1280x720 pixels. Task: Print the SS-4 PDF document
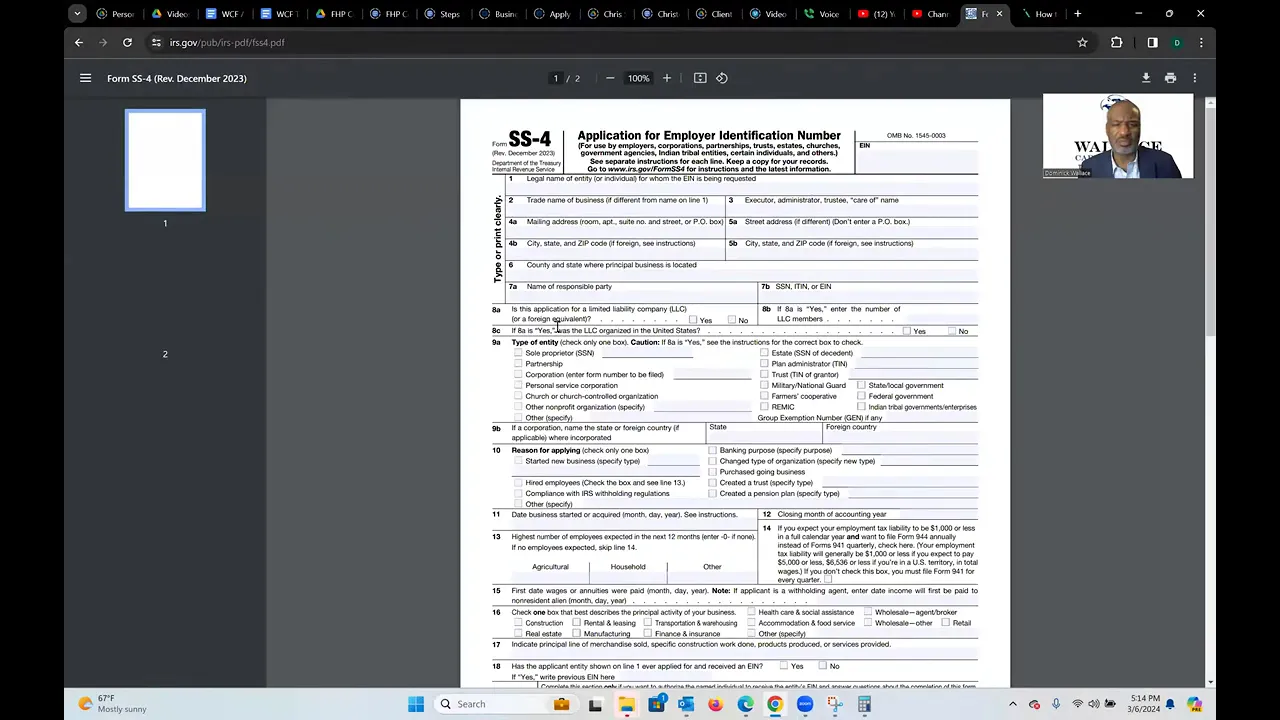(1170, 78)
